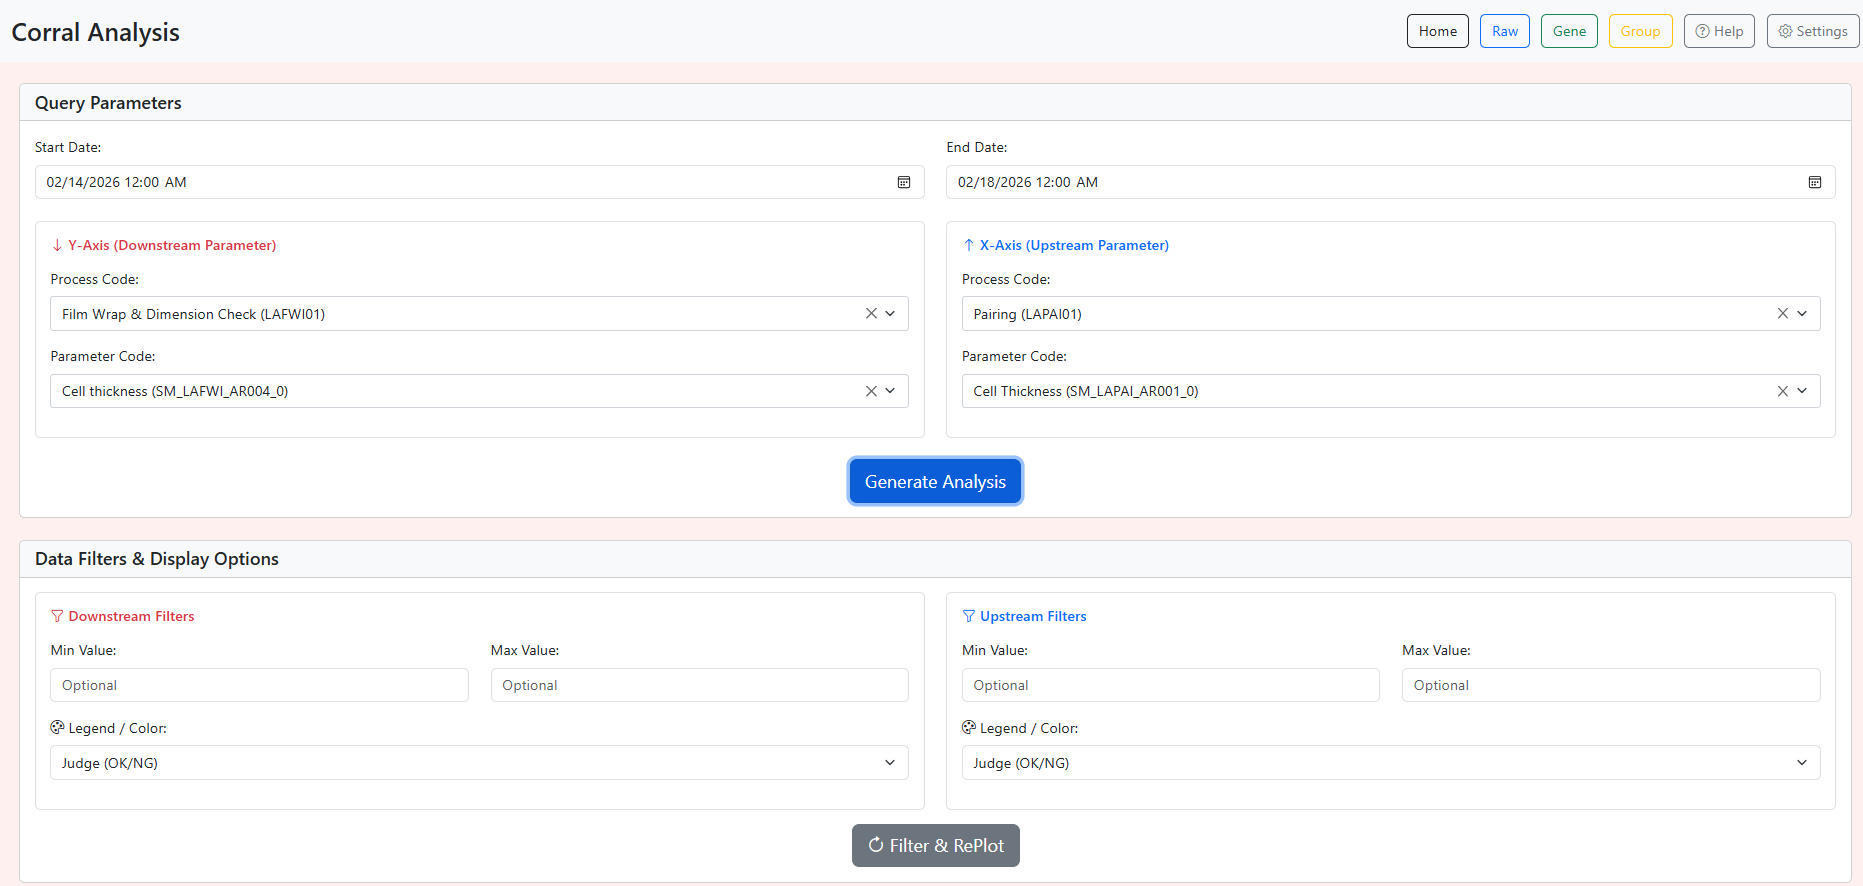Focus the Upstream Max Value field
1863x886 pixels.
tap(1610, 685)
